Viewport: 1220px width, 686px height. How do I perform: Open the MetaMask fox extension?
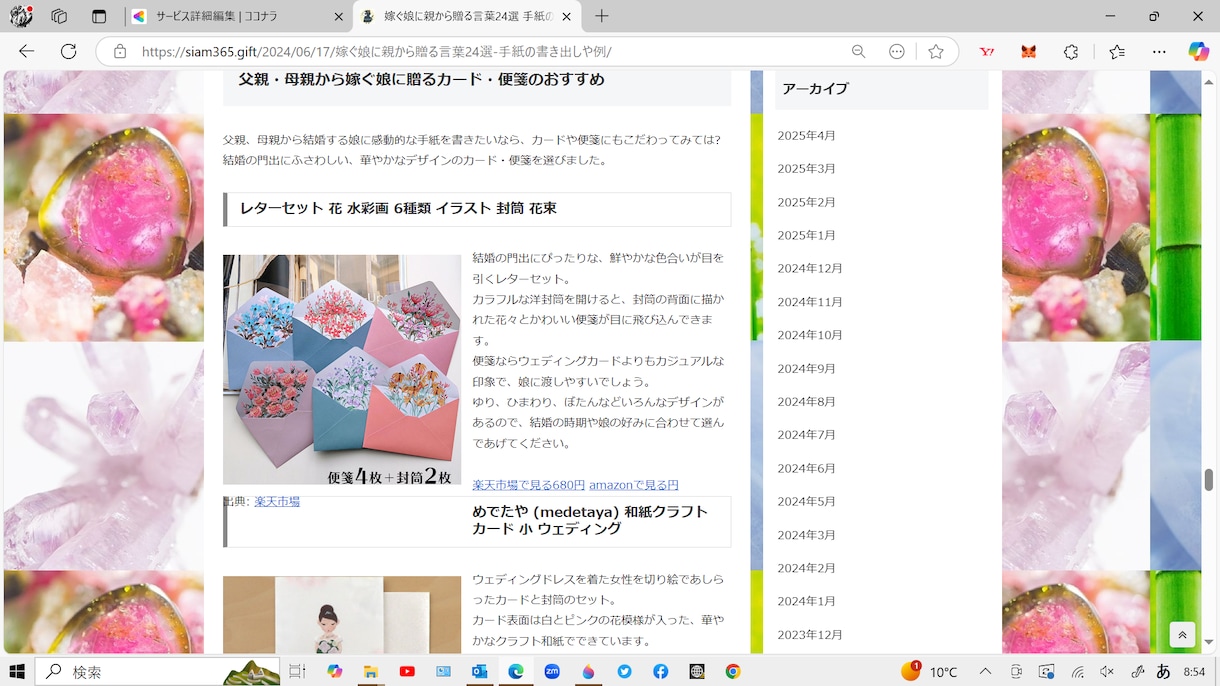coord(1028,51)
